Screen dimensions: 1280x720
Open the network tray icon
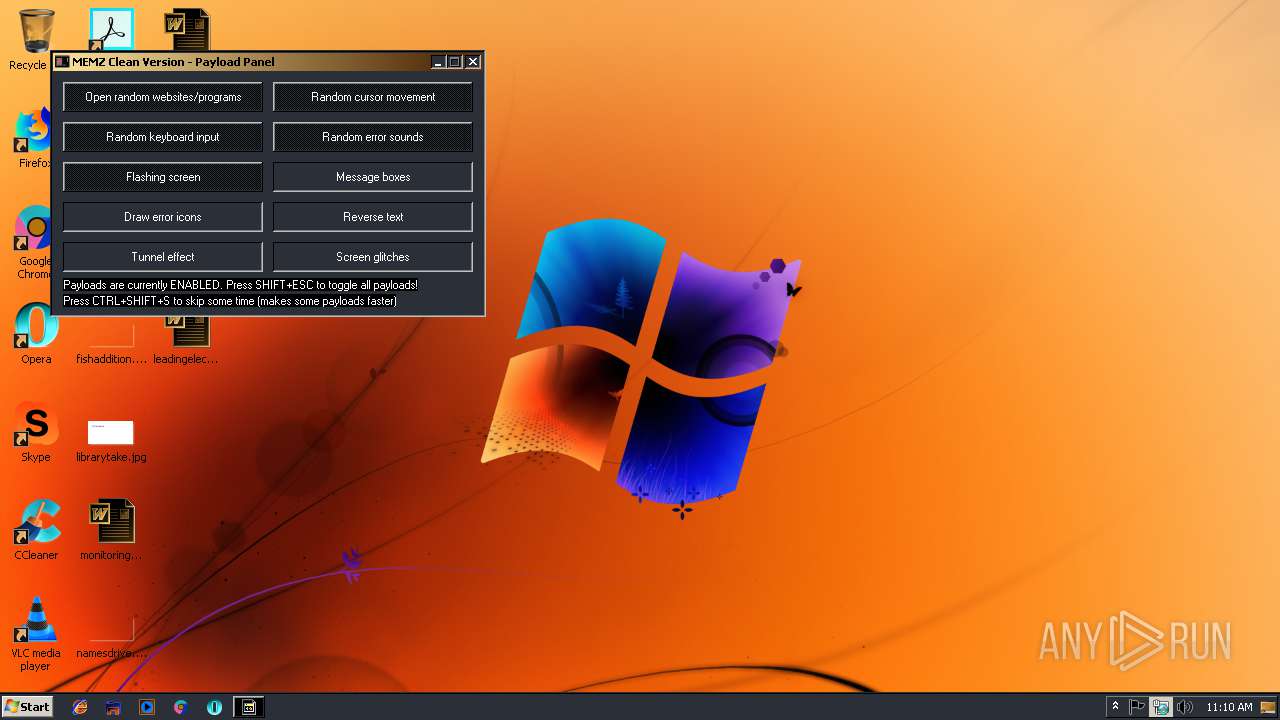(1160, 707)
